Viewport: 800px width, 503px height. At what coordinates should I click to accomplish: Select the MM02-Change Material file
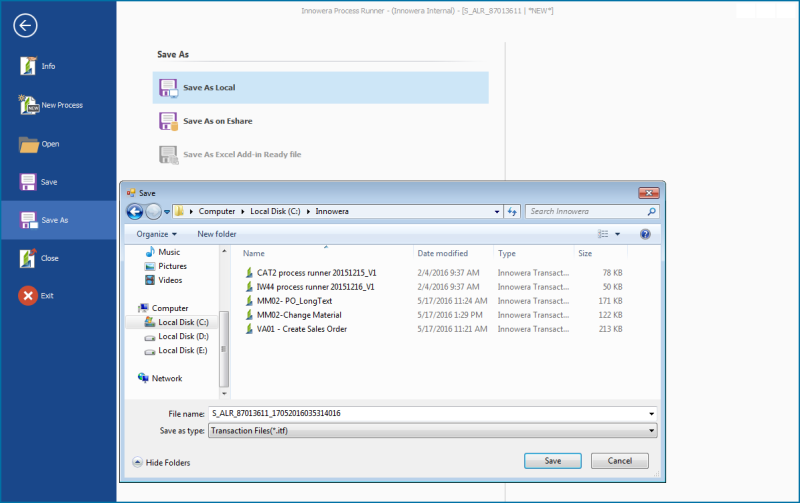tap(300, 315)
